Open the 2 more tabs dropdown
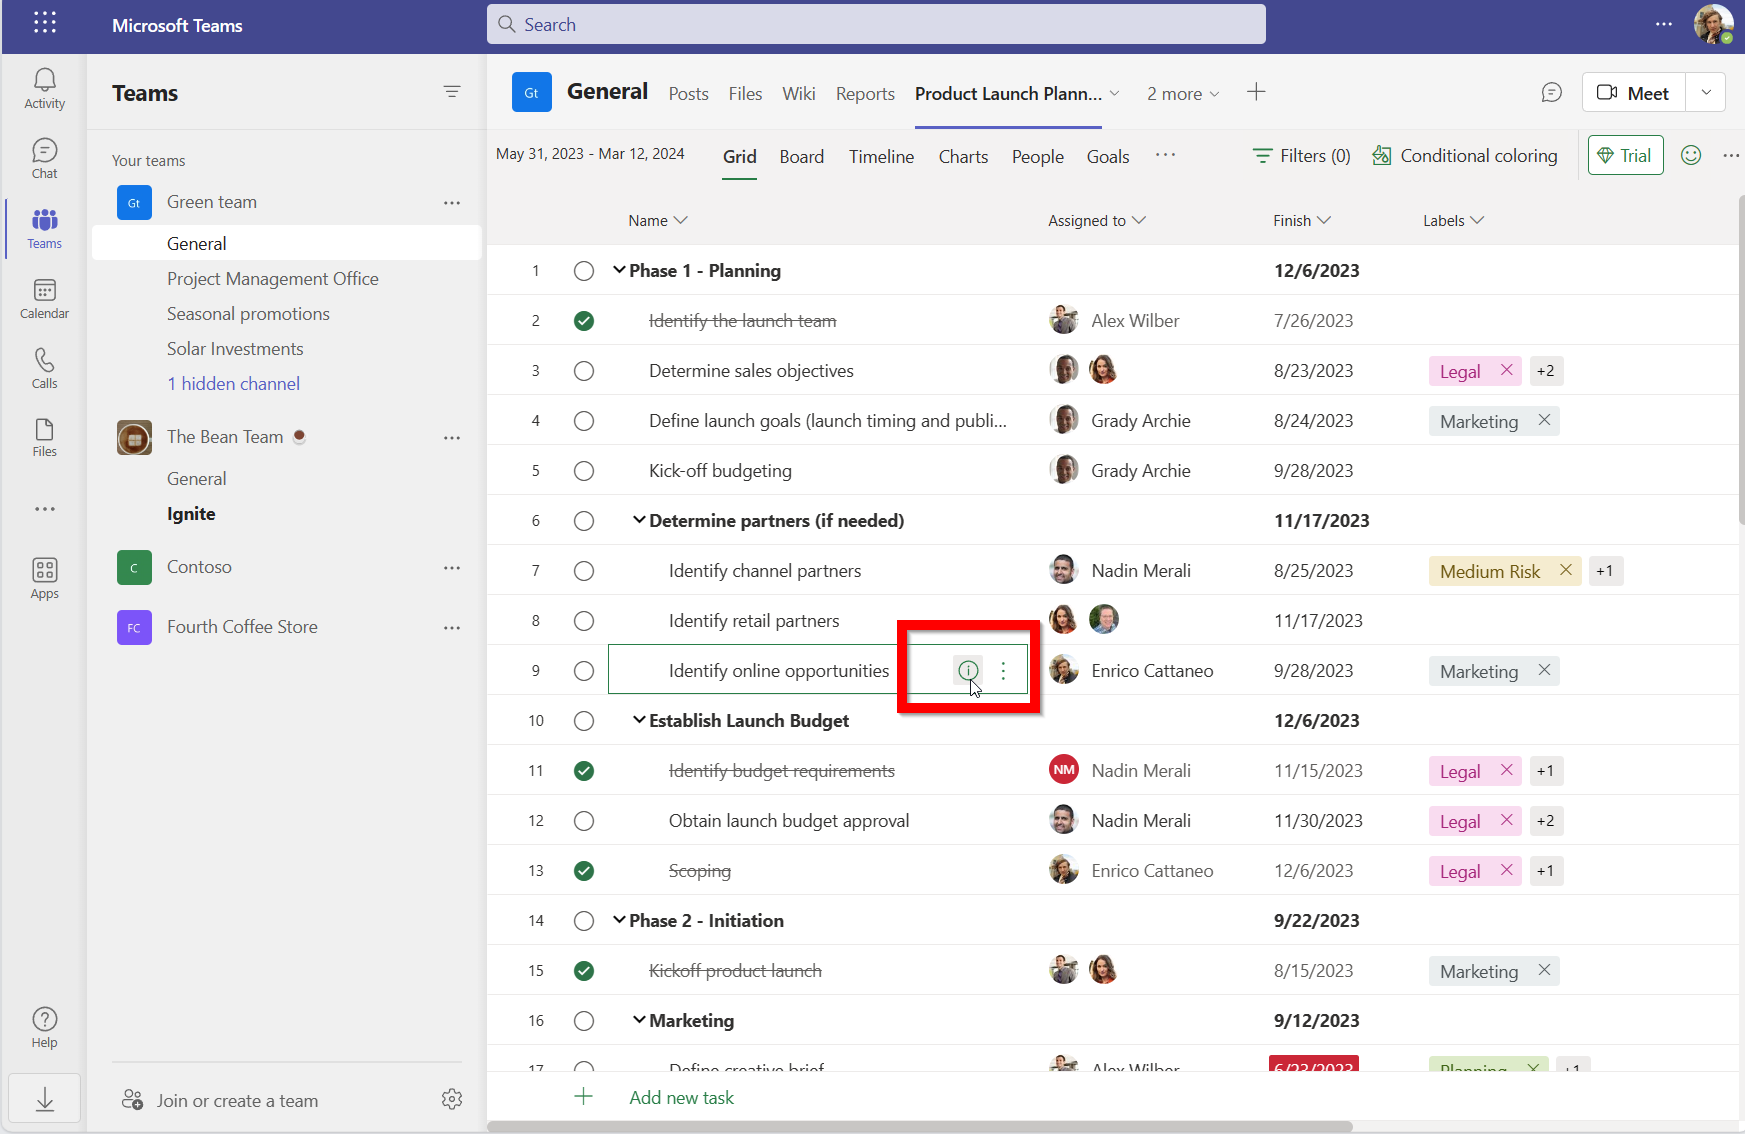Screen dimensions: 1745x1134 click(1183, 93)
